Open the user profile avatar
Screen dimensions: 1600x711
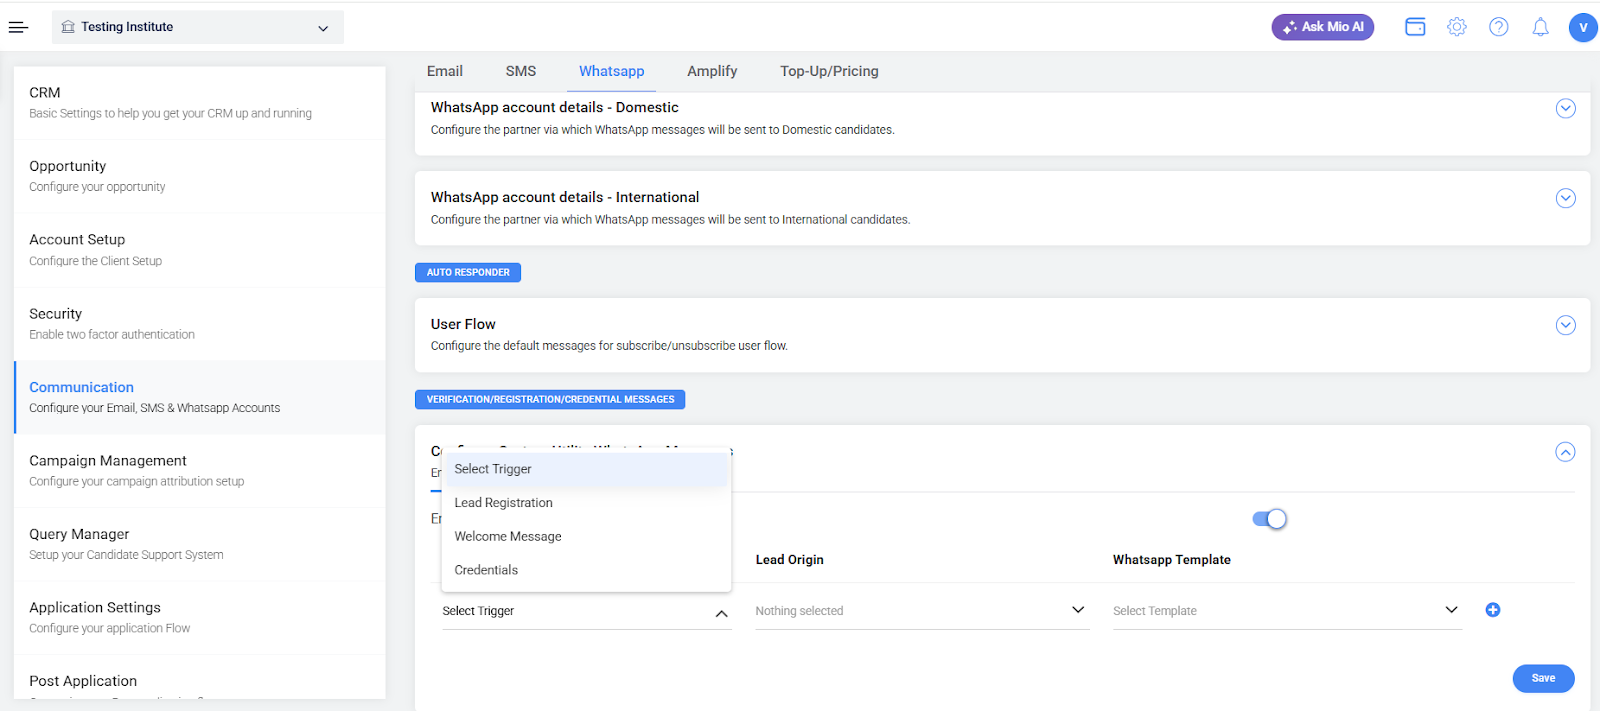1582,27
